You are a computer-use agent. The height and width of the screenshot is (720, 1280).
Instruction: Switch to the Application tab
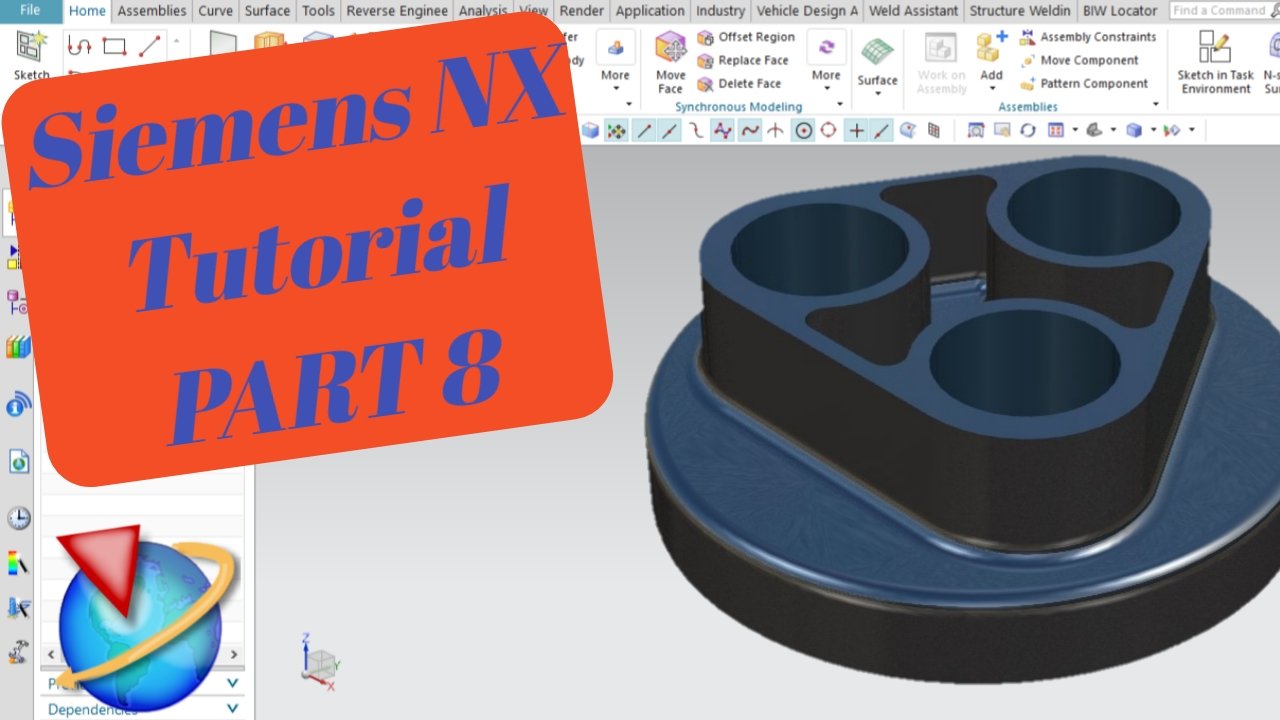coord(650,11)
